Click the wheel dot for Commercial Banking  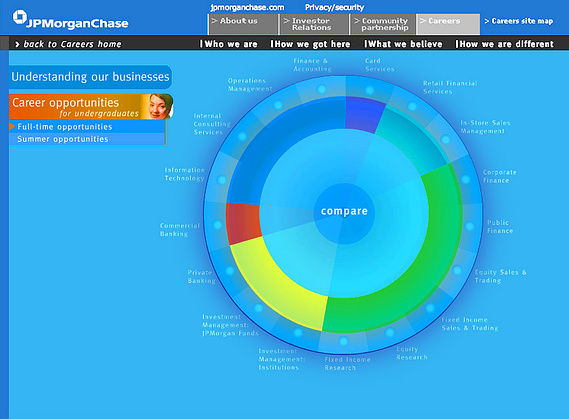click(218, 225)
